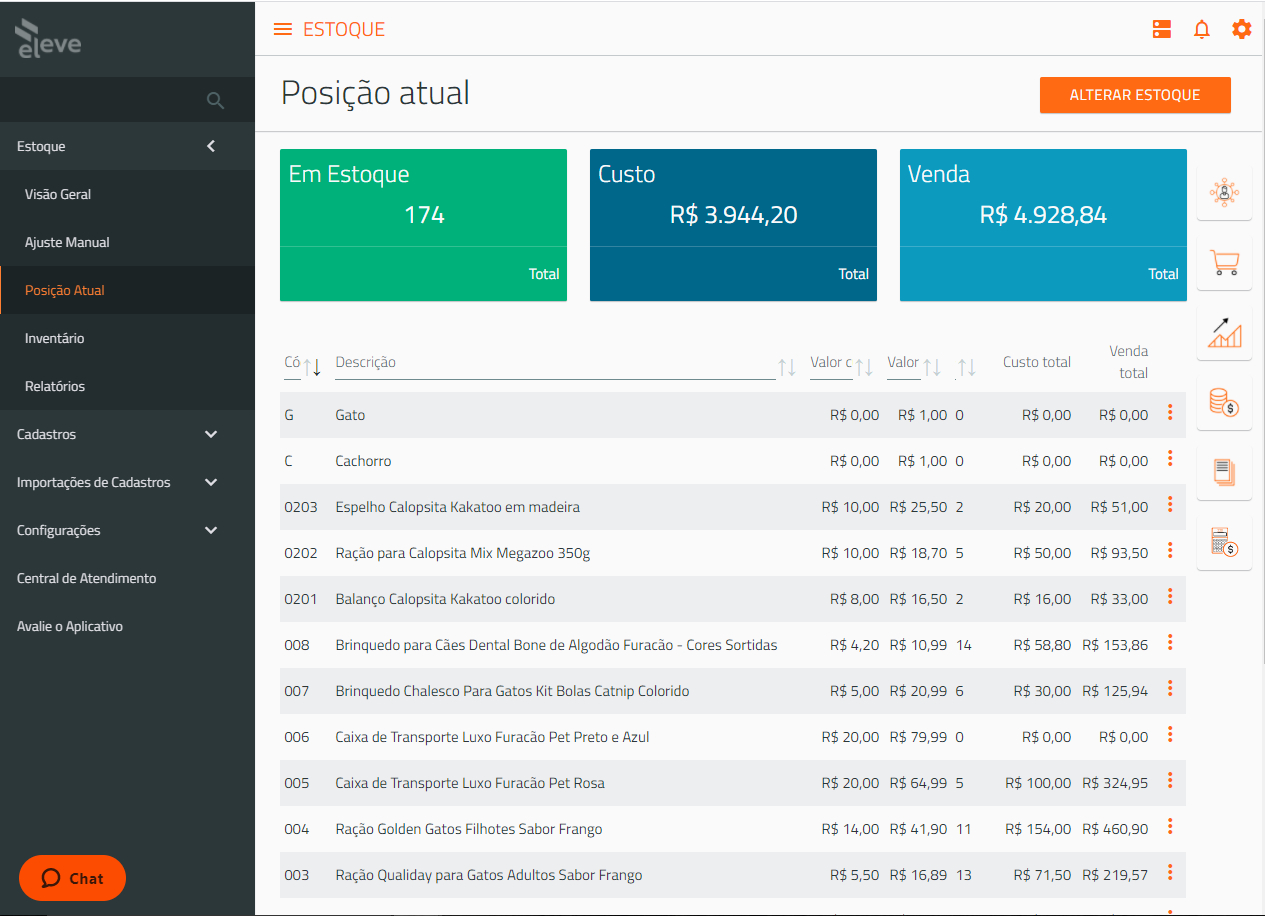Collapse the Estoque sidebar section

pyautogui.click(x=211, y=146)
